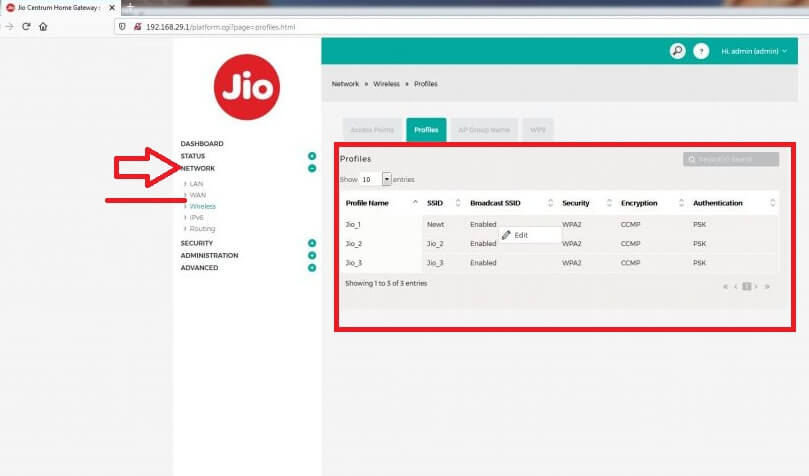This screenshot has height=476, width=809.
Task: Go to next table page
Action: 756,286
